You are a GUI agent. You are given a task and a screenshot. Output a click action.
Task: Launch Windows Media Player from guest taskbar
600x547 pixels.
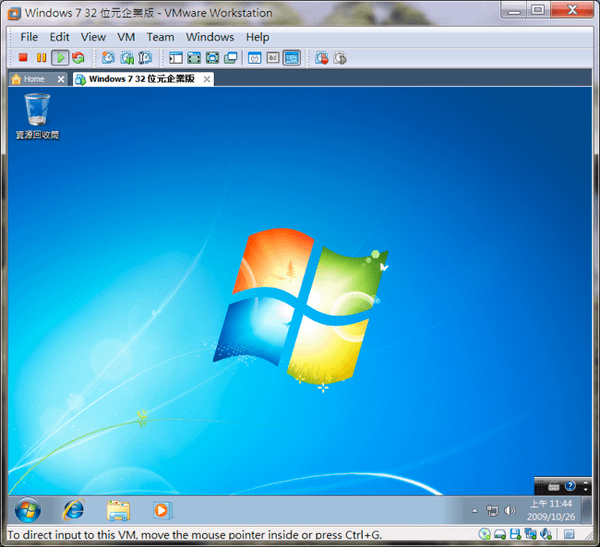coord(163,510)
